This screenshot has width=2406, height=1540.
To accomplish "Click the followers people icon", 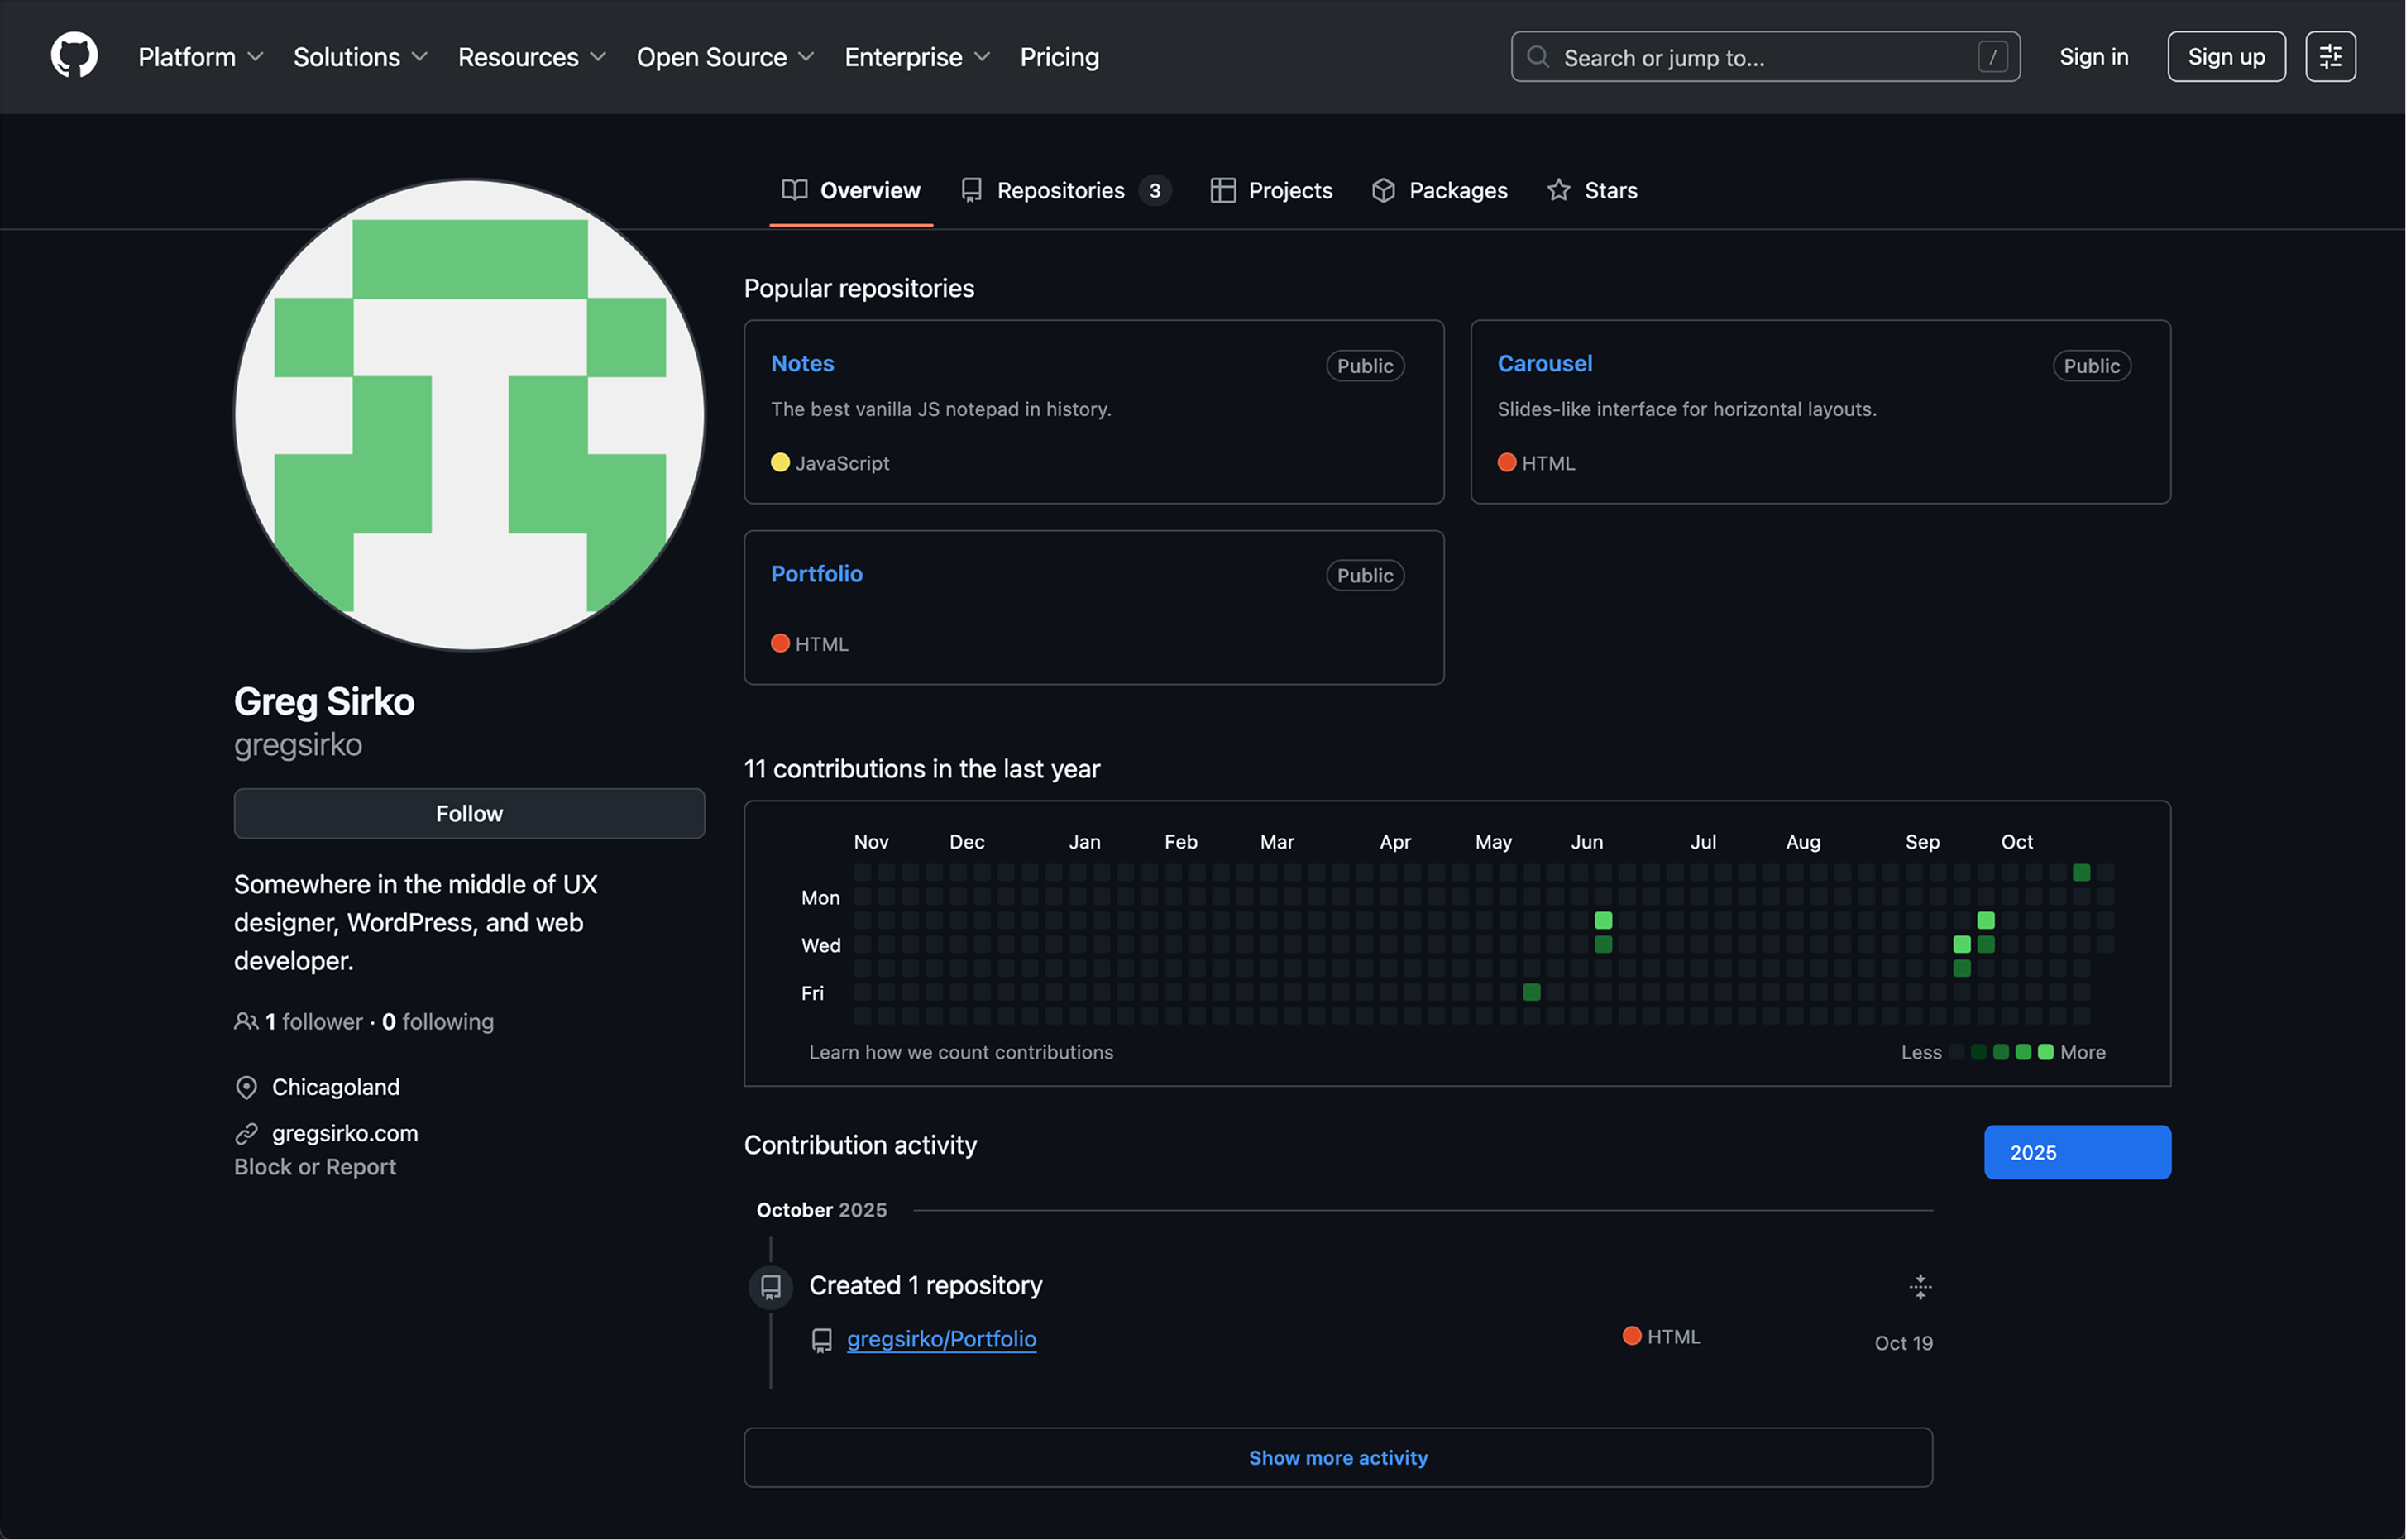I will (246, 1021).
